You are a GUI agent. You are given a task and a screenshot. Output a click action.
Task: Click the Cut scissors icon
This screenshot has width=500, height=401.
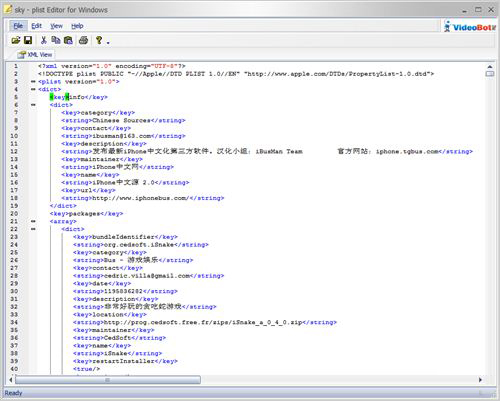43,40
